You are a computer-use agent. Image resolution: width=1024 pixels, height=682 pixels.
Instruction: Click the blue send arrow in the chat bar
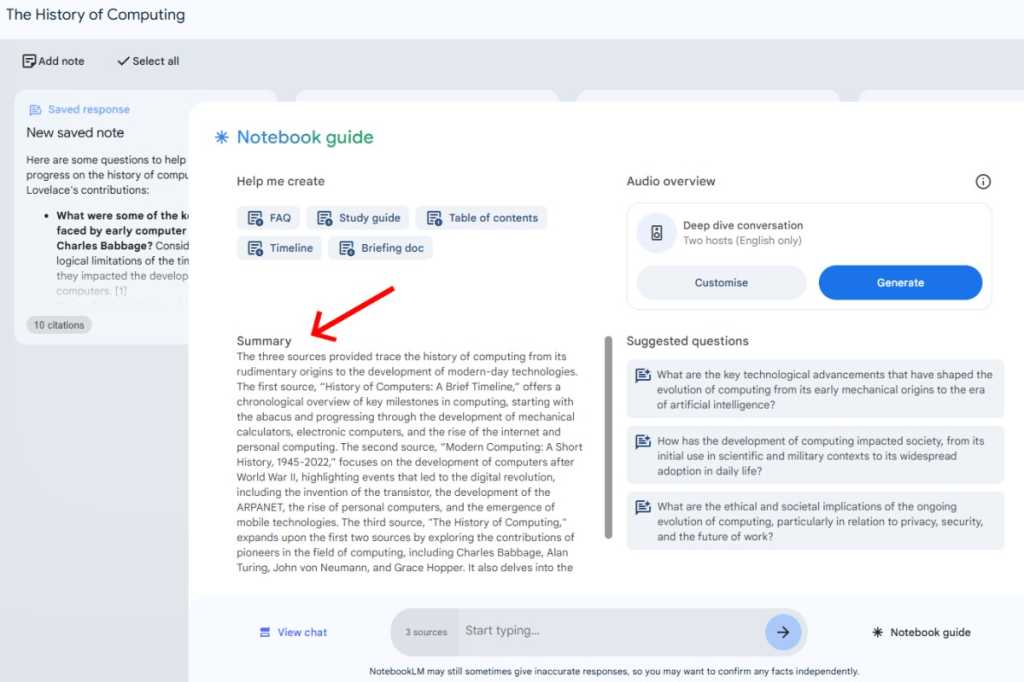(x=784, y=631)
